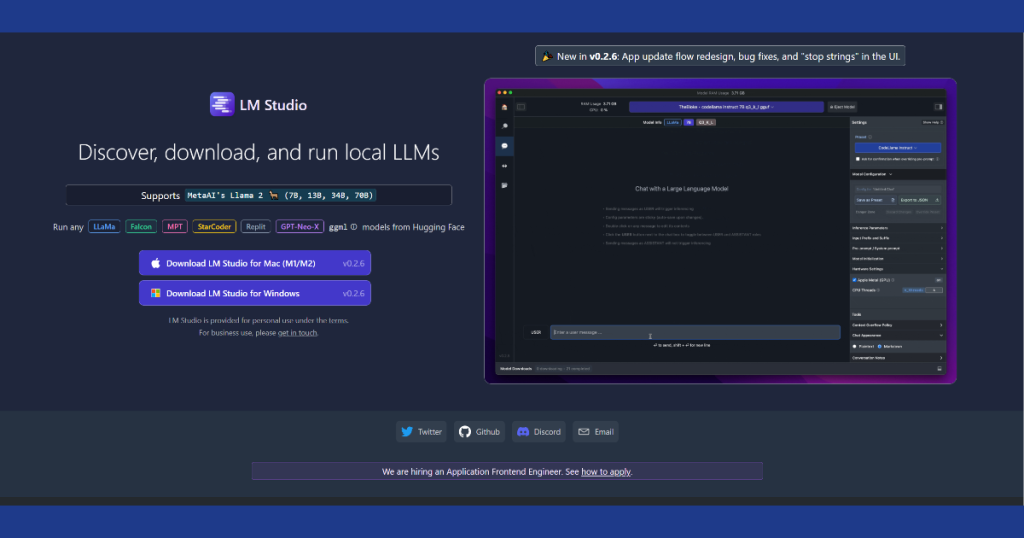
Task: Click Export to JSON in settings panel
Action: point(920,200)
